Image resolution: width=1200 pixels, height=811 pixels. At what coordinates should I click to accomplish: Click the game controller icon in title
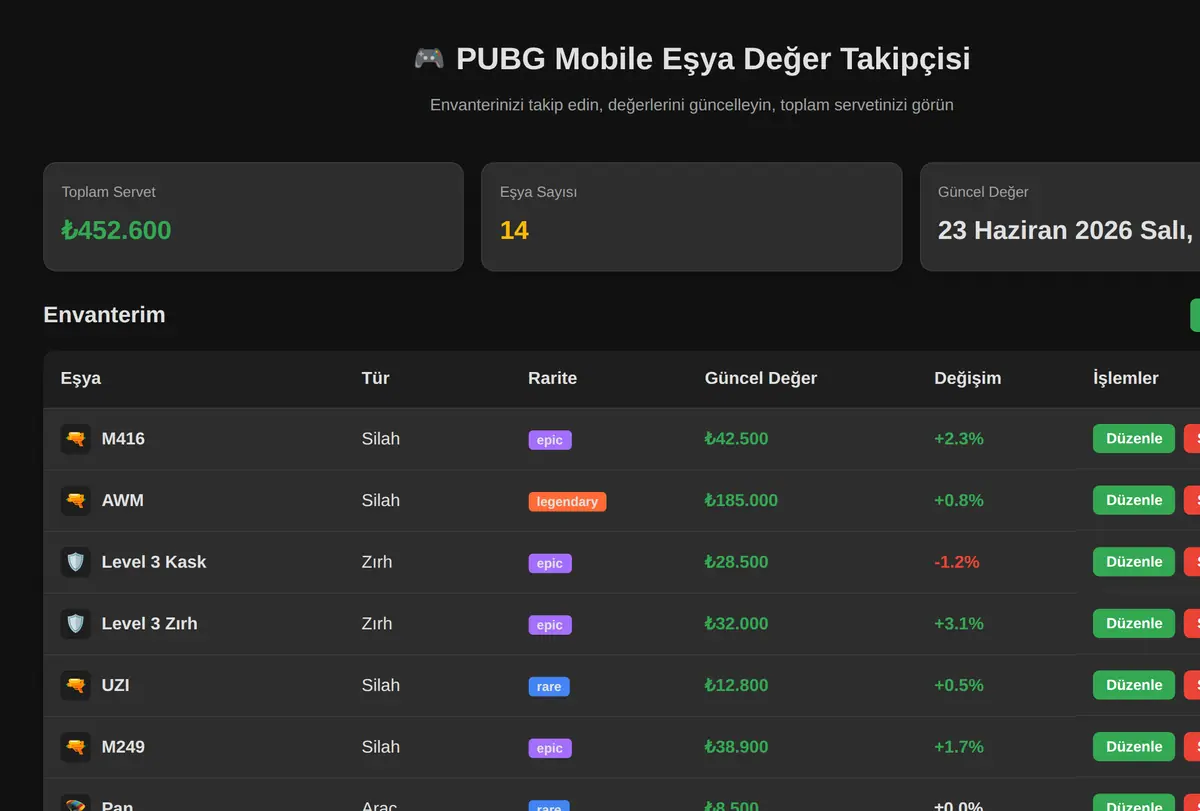429,58
